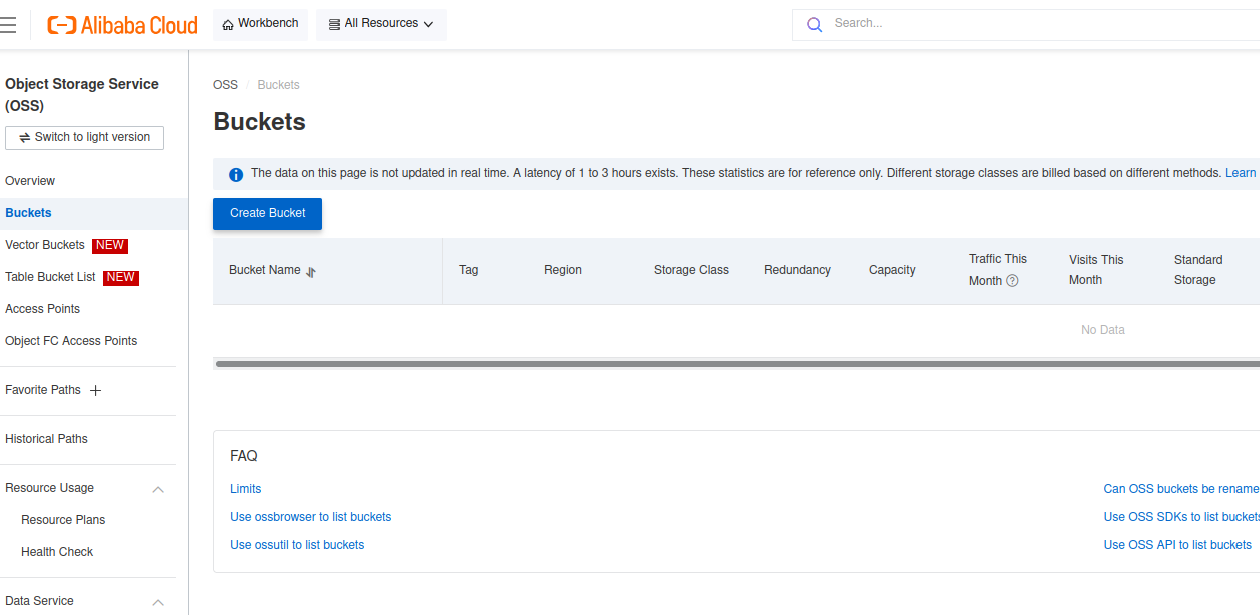This screenshot has height=615, width=1260.
Task: Open Object FC Access Points
Action: pyautogui.click(x=71, y=341)
